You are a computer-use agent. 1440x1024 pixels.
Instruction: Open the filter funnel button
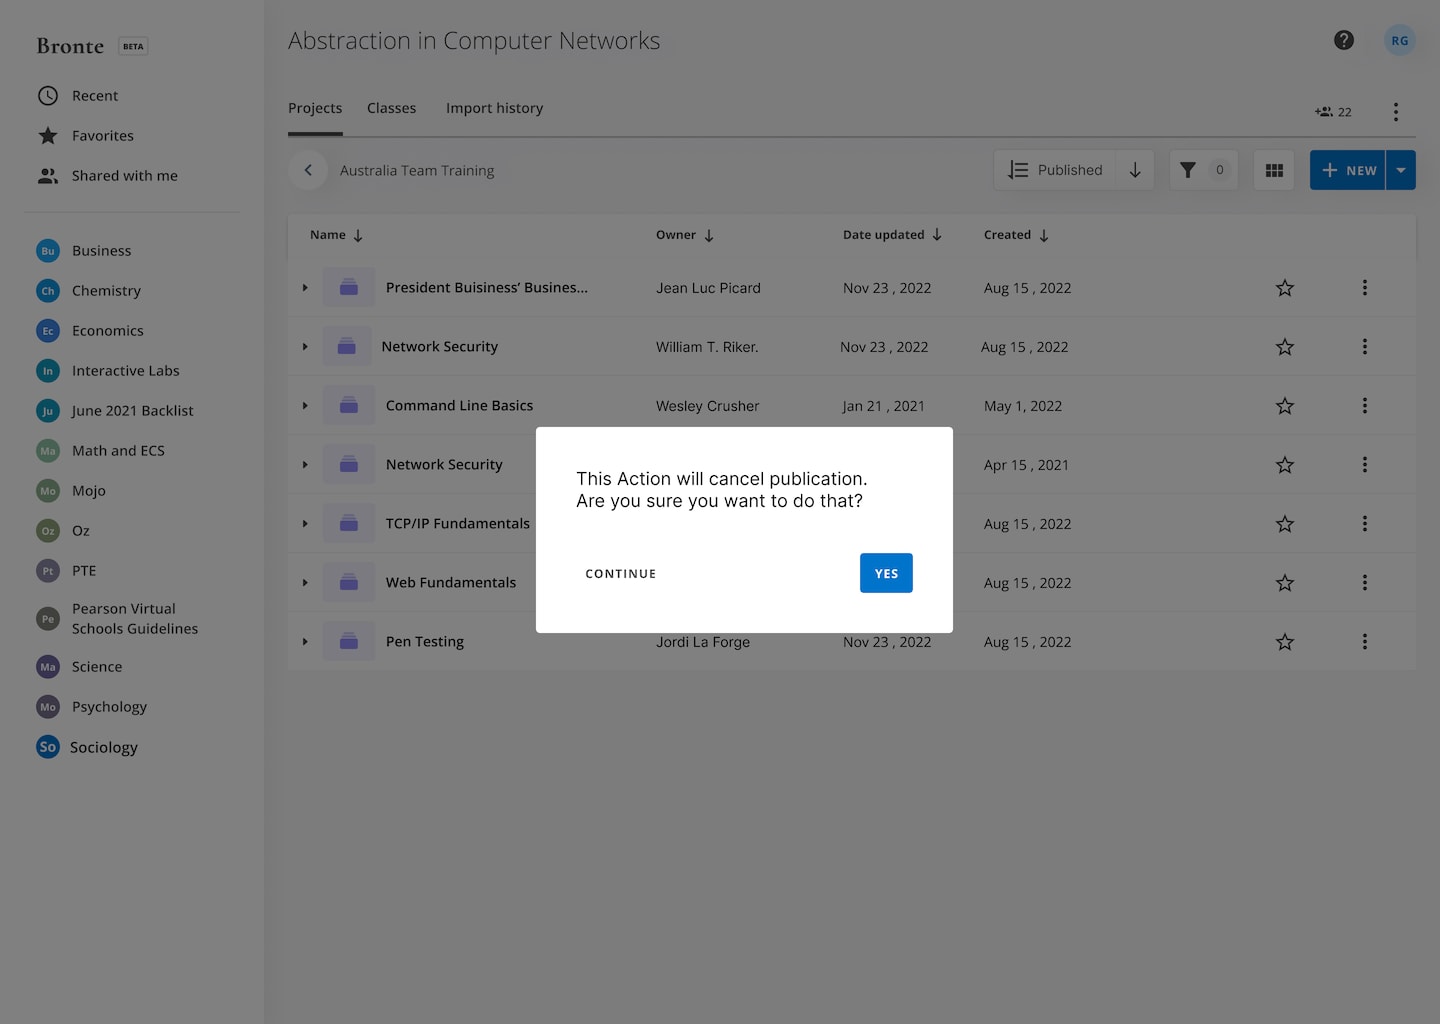pyautogui.click(x=1203, y=170)
